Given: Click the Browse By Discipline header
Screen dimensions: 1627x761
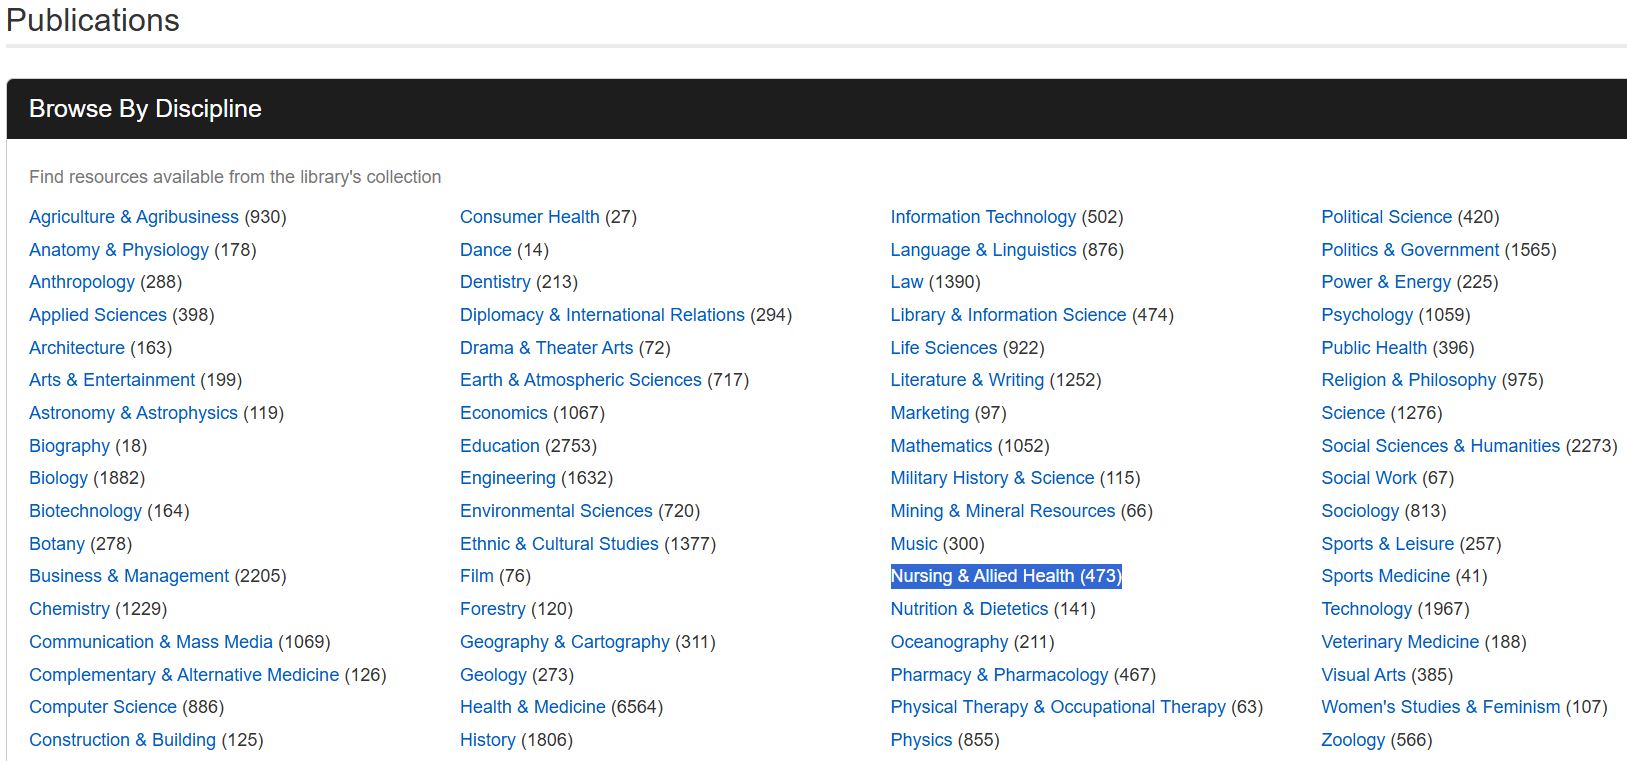Looking at the screenshot, I should pyautogui.click(x=145, y=109).
